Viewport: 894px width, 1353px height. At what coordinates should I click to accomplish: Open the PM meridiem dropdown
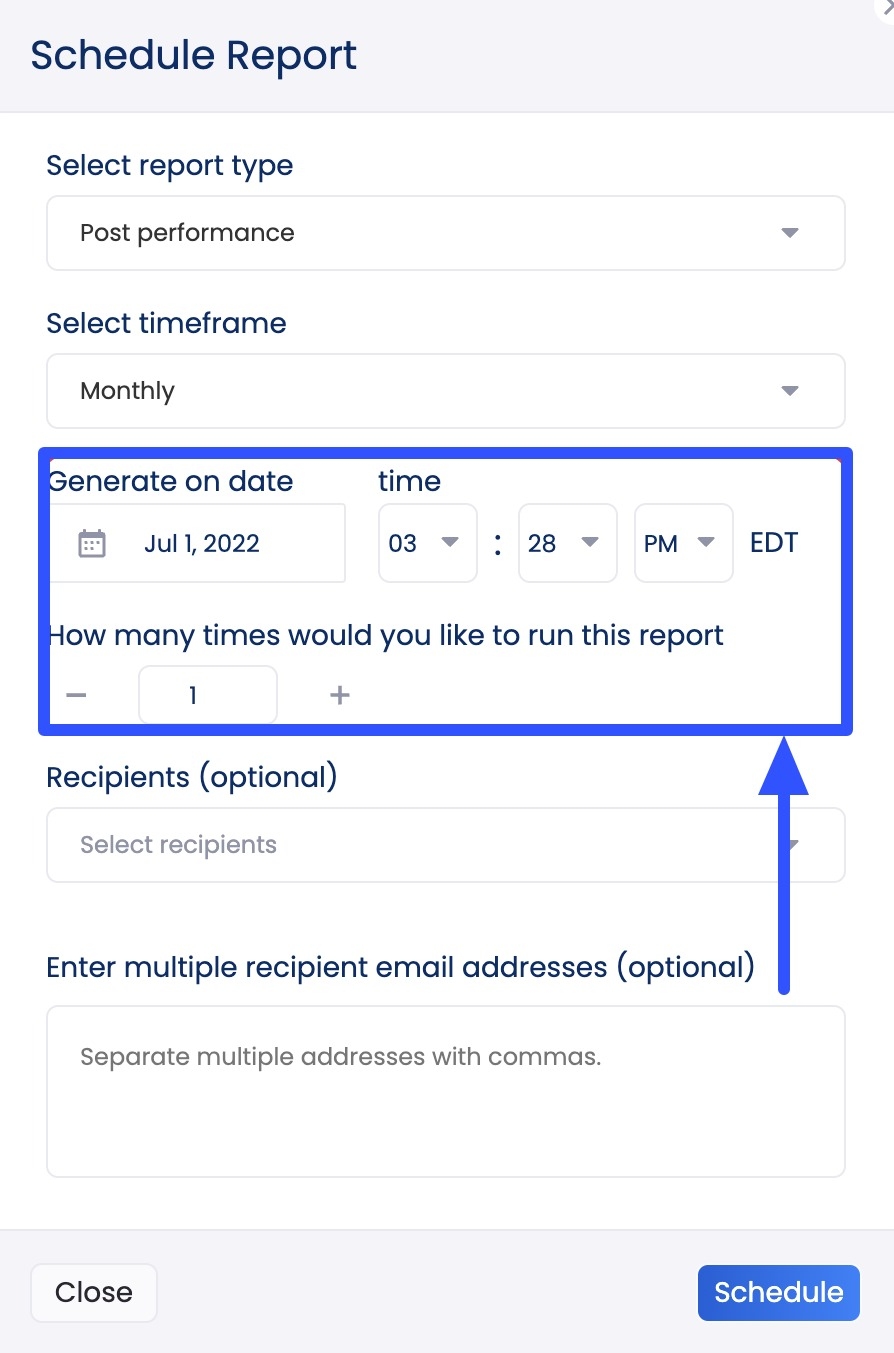[x=683, y=543]
